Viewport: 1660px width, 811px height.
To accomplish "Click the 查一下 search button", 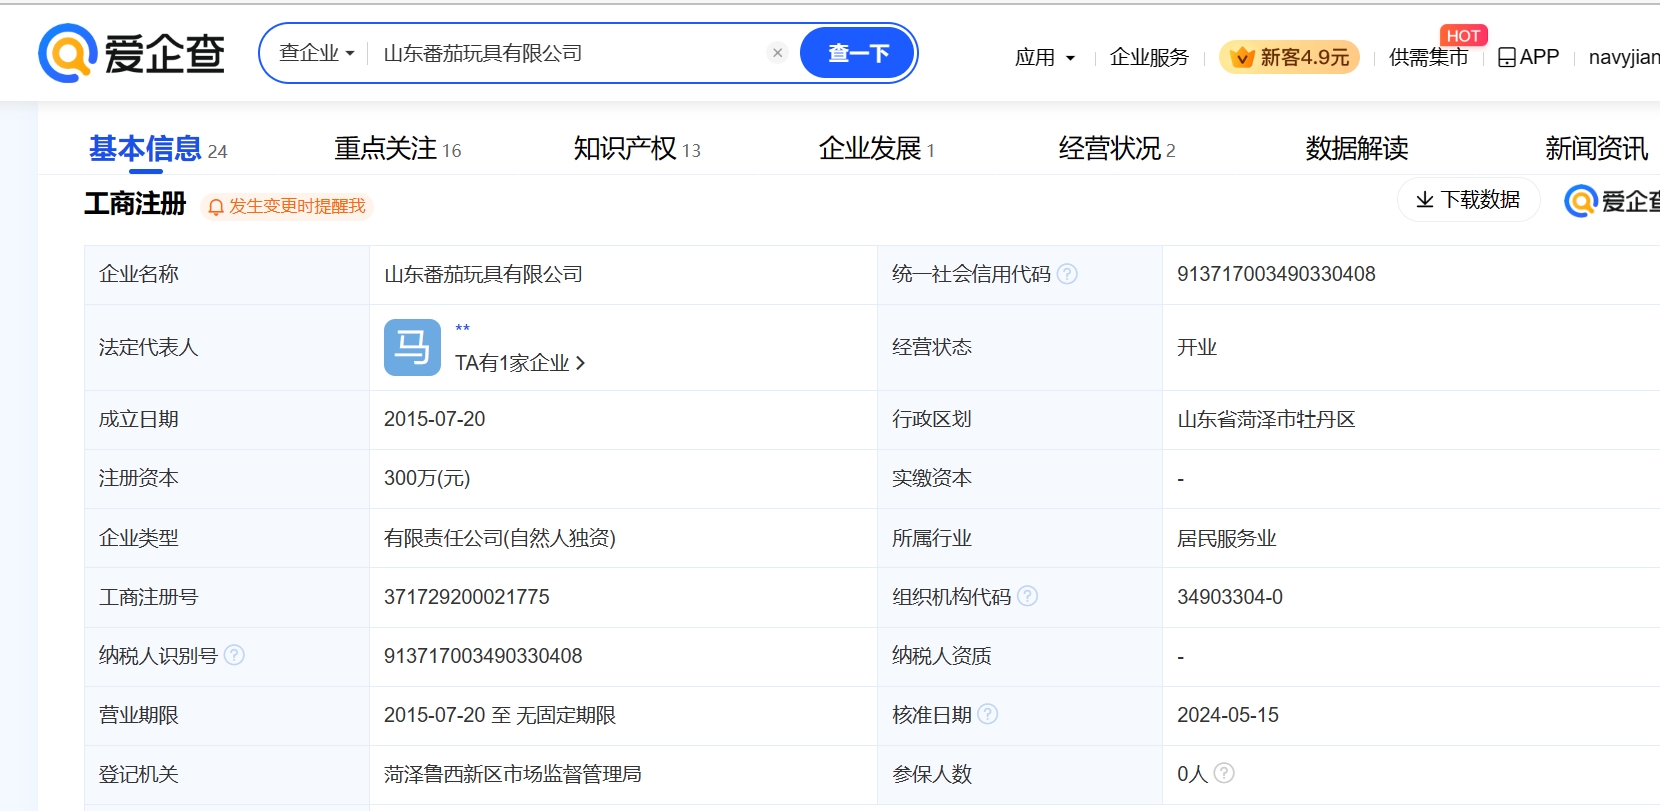I will pyautogui.click(x=858, y=53).
